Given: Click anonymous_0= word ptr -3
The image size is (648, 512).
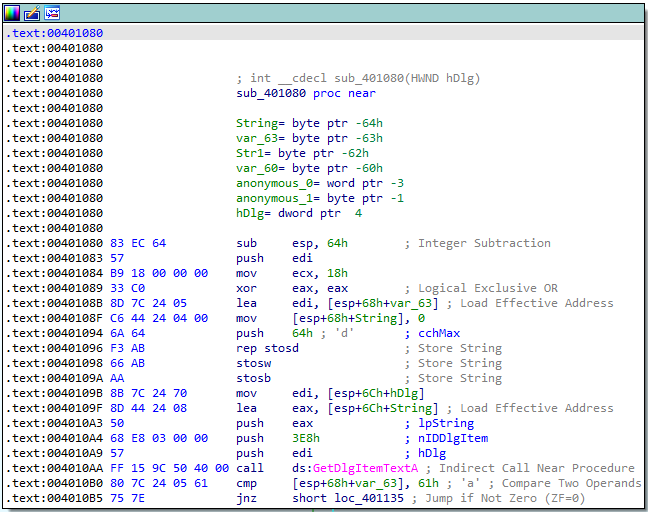Looking at the screenshot, I should click(320, 183).
